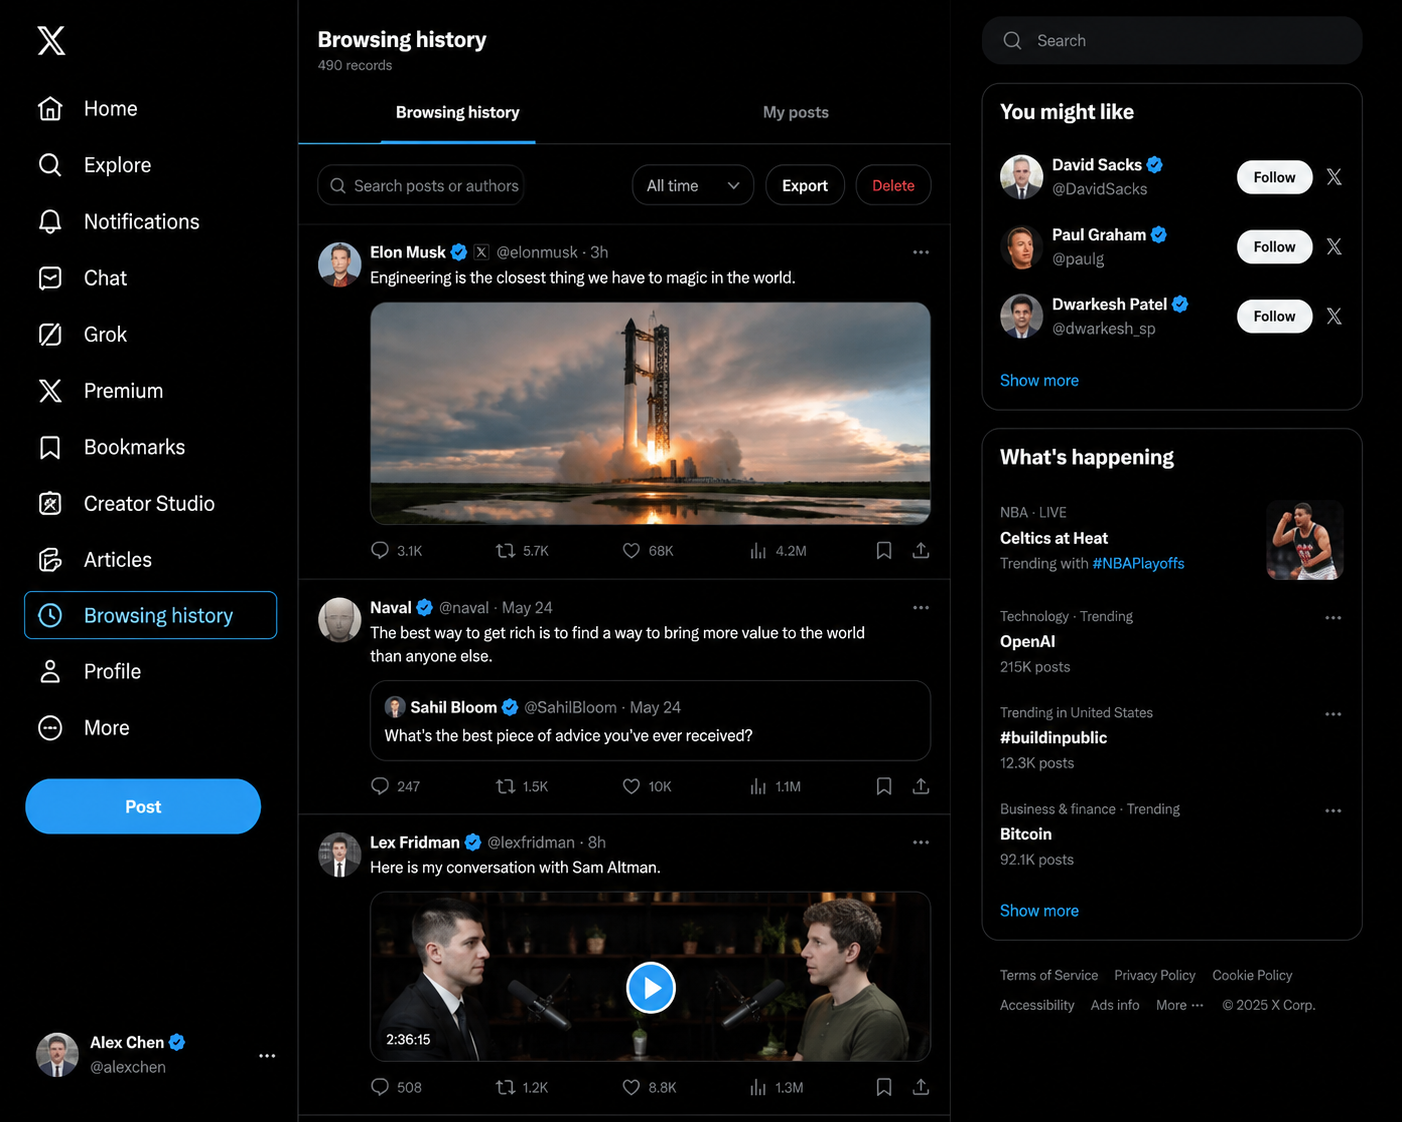Switch to the My posts tab
The width and height of the screenshot is (1402, 1122).
click(796, 112)
